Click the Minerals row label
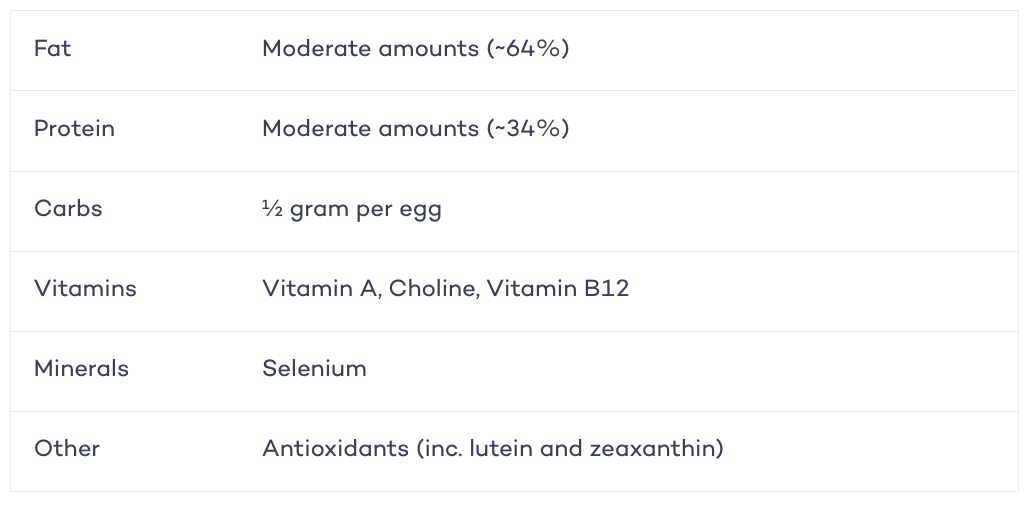 pos(81,368)
